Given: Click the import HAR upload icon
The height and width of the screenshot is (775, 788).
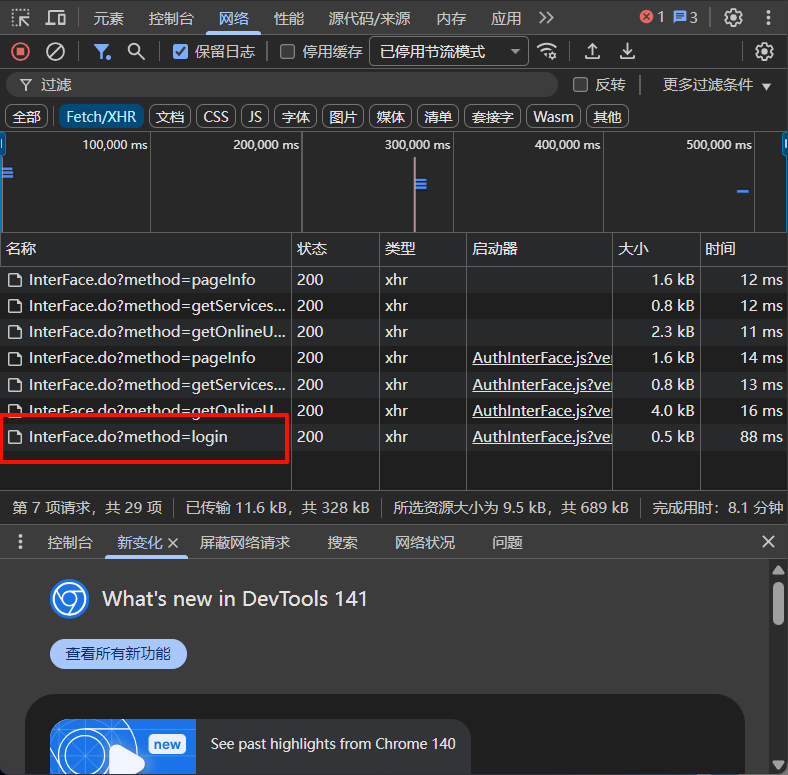Looking at the screenshot, I should pos(592,51).
